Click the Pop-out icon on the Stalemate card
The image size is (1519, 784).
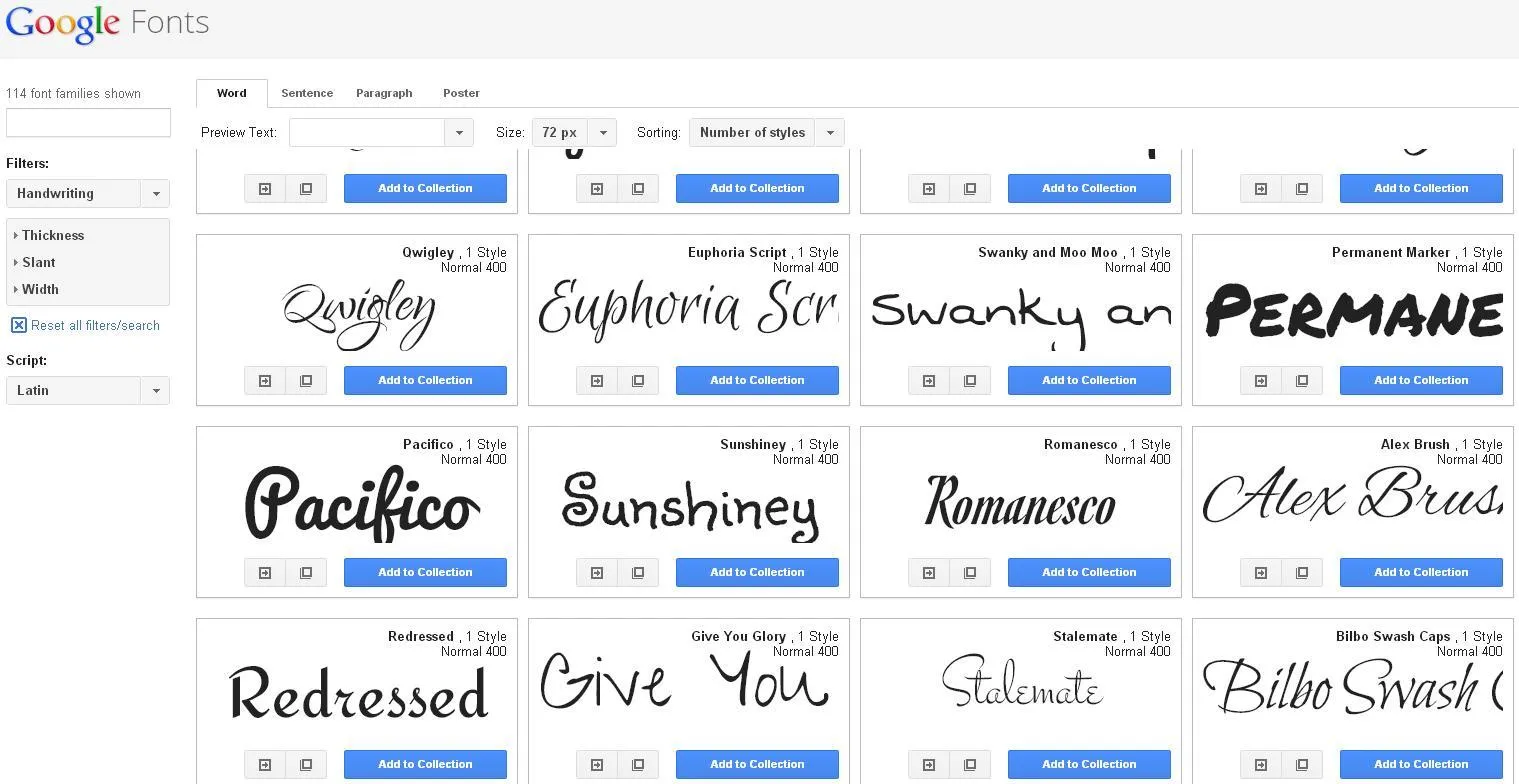pos(970,764)
